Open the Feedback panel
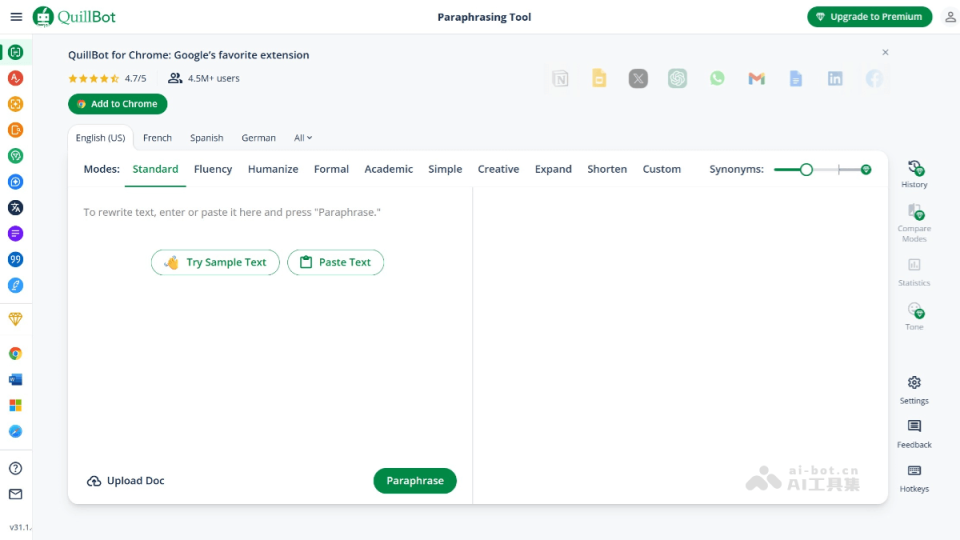The image size is (960, 540). point(914,433)
